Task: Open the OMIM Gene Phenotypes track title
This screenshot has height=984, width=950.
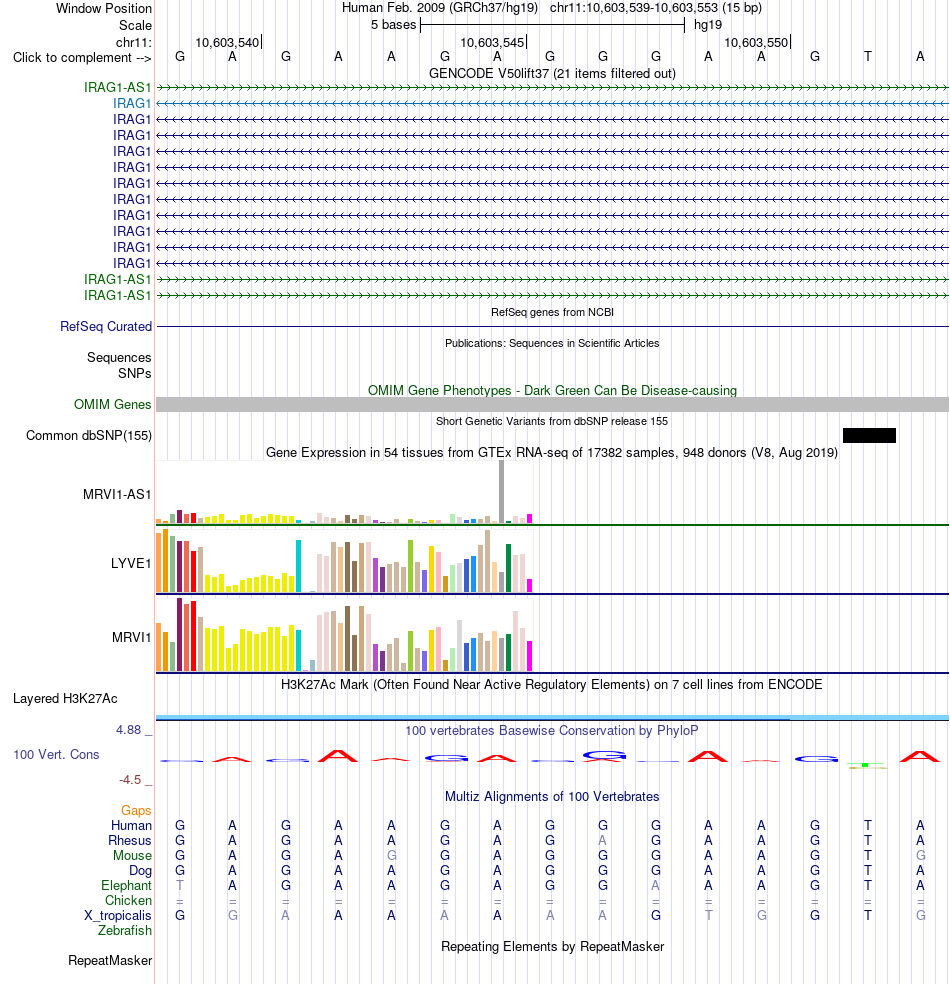Action: tap(552, 390)
